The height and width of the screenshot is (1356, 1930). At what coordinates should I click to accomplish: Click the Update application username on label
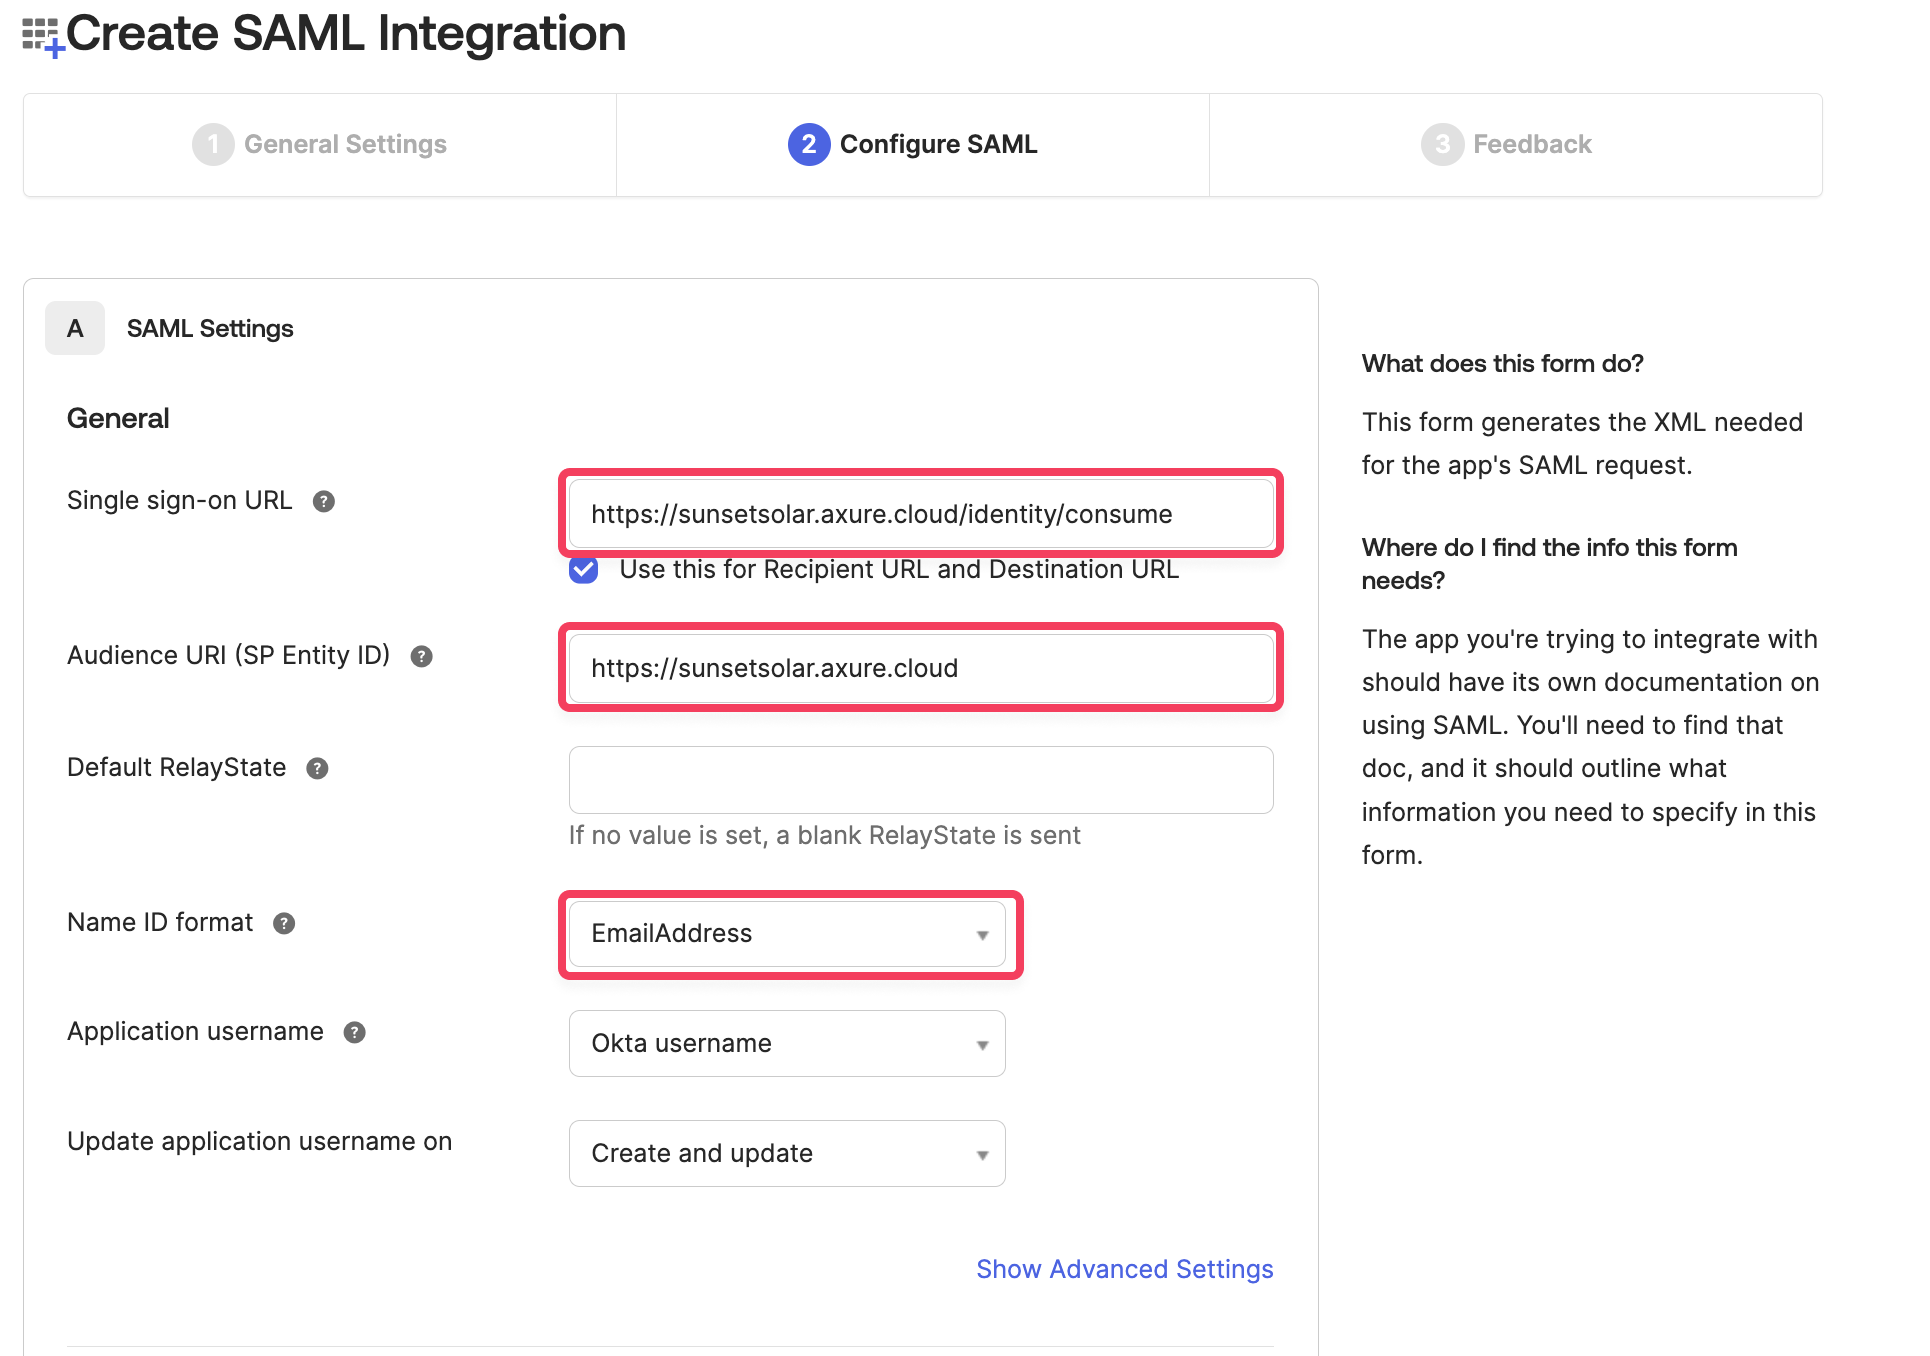(260, 1142)
